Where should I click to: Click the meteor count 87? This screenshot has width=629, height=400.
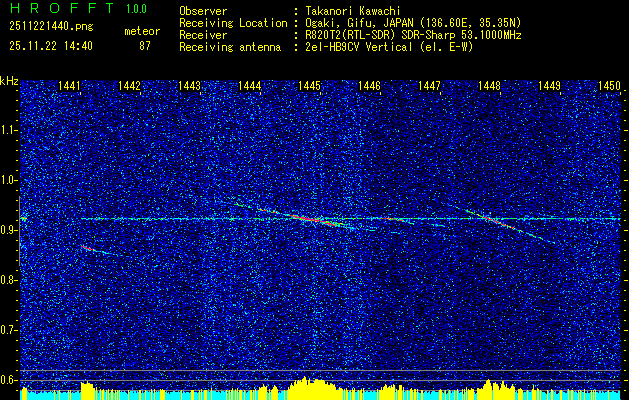145,46
